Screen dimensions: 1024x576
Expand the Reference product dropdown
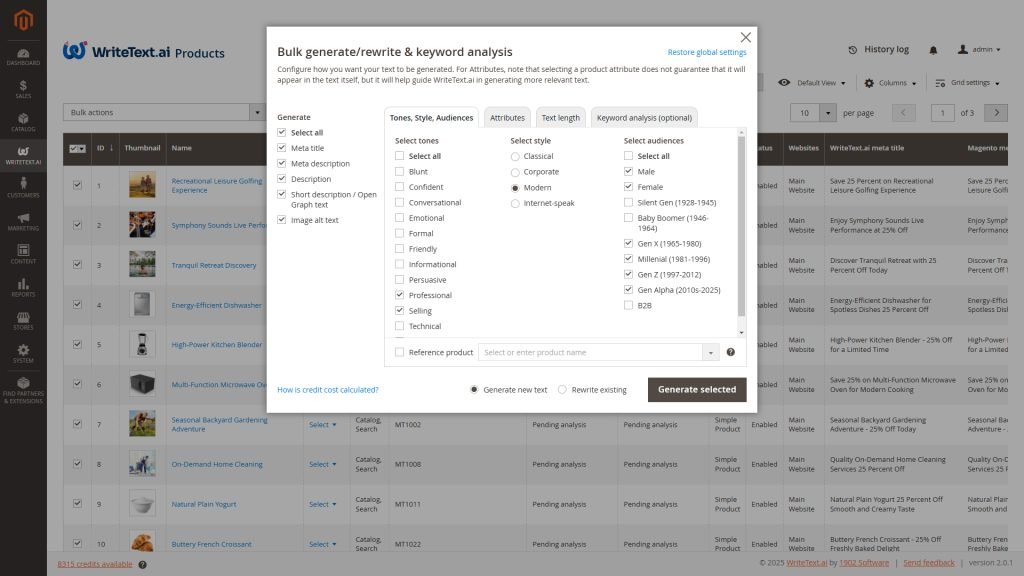[x=710, y=352]
